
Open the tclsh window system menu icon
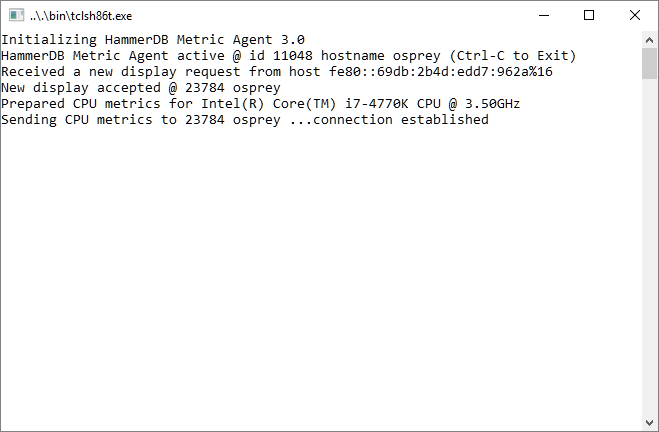click(16, 16)
